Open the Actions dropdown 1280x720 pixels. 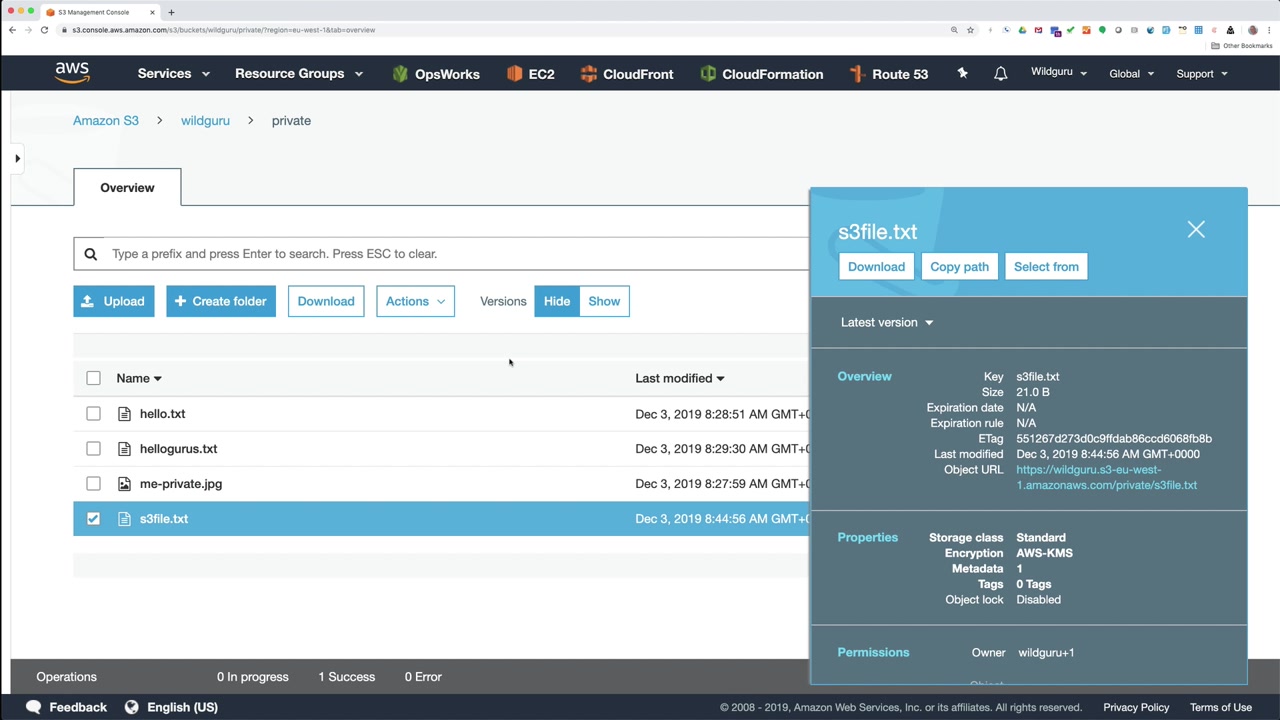(415, 301)
